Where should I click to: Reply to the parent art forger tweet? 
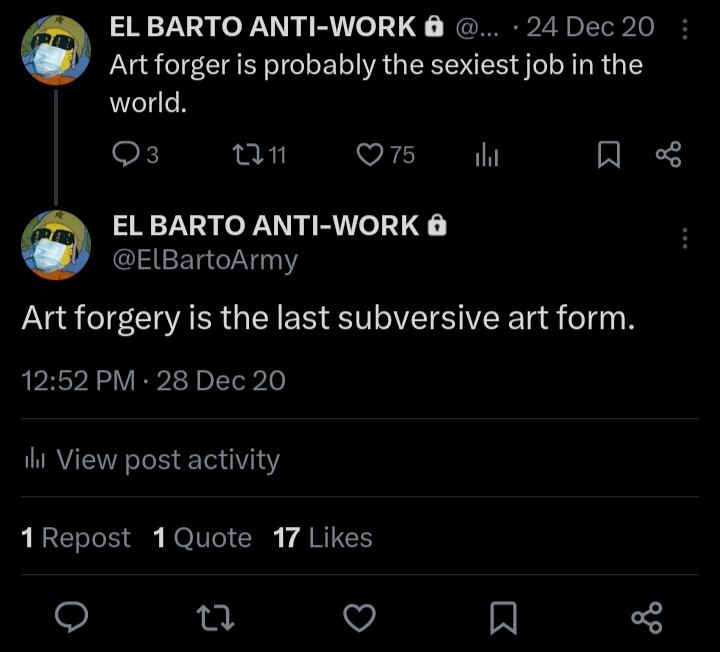click(125, 154)
